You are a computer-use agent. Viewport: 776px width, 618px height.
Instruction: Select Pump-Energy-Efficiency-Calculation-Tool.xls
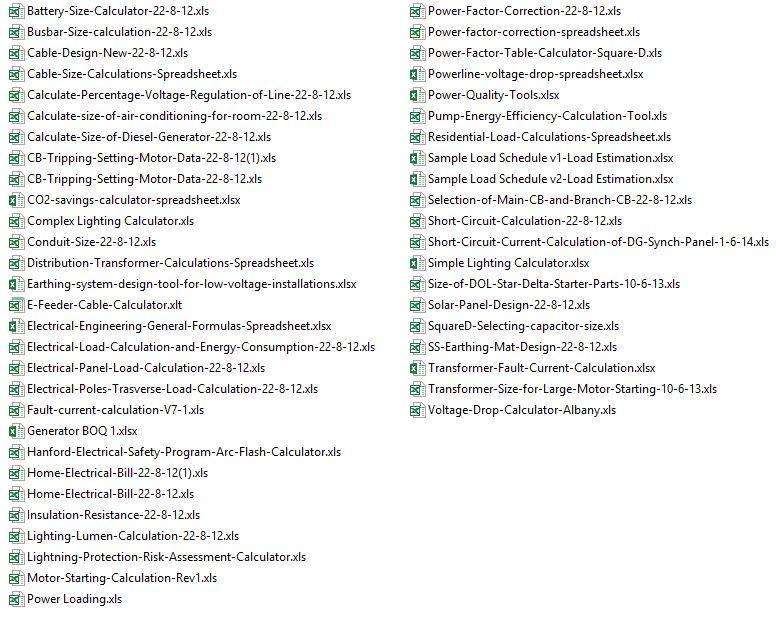548,116
